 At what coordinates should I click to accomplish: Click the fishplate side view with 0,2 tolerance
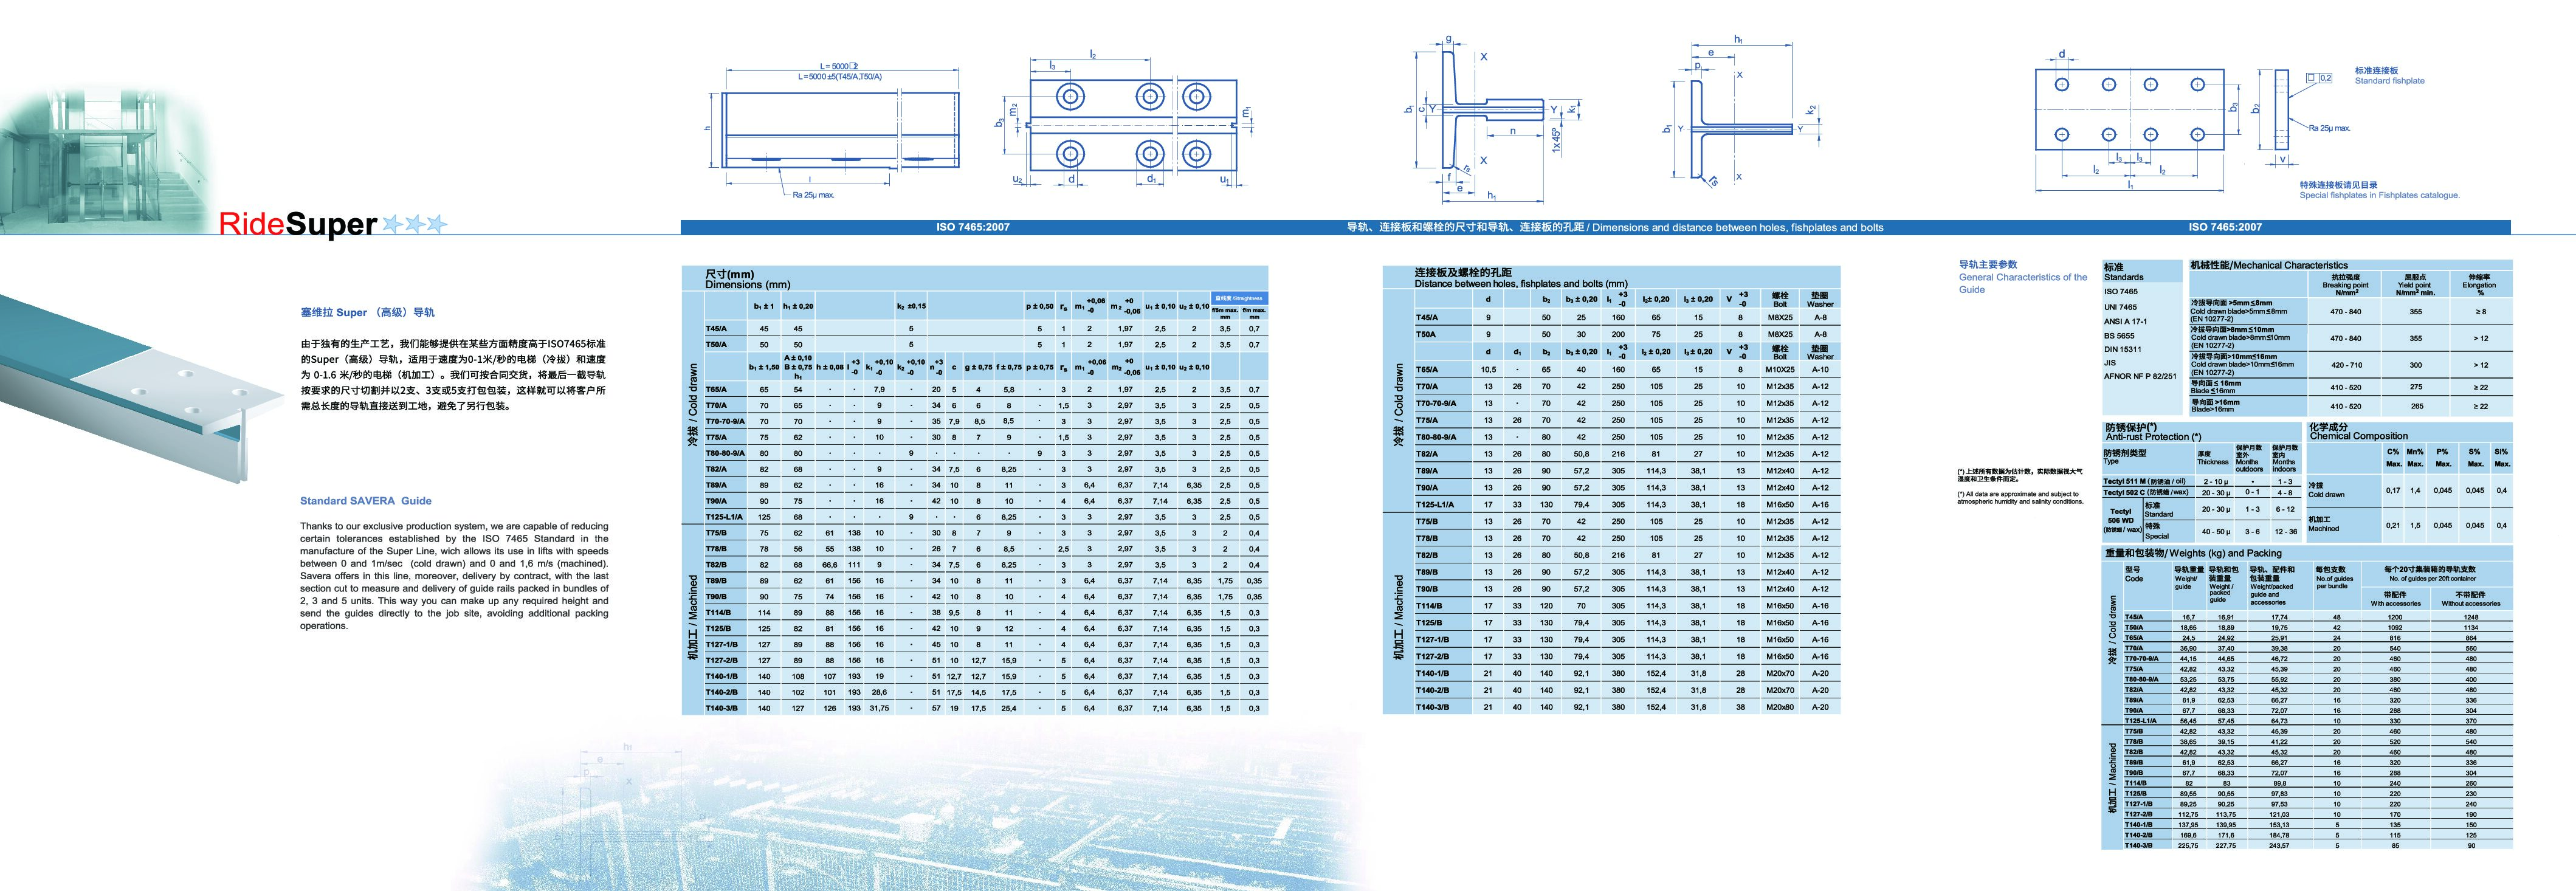pos(2282,110)
